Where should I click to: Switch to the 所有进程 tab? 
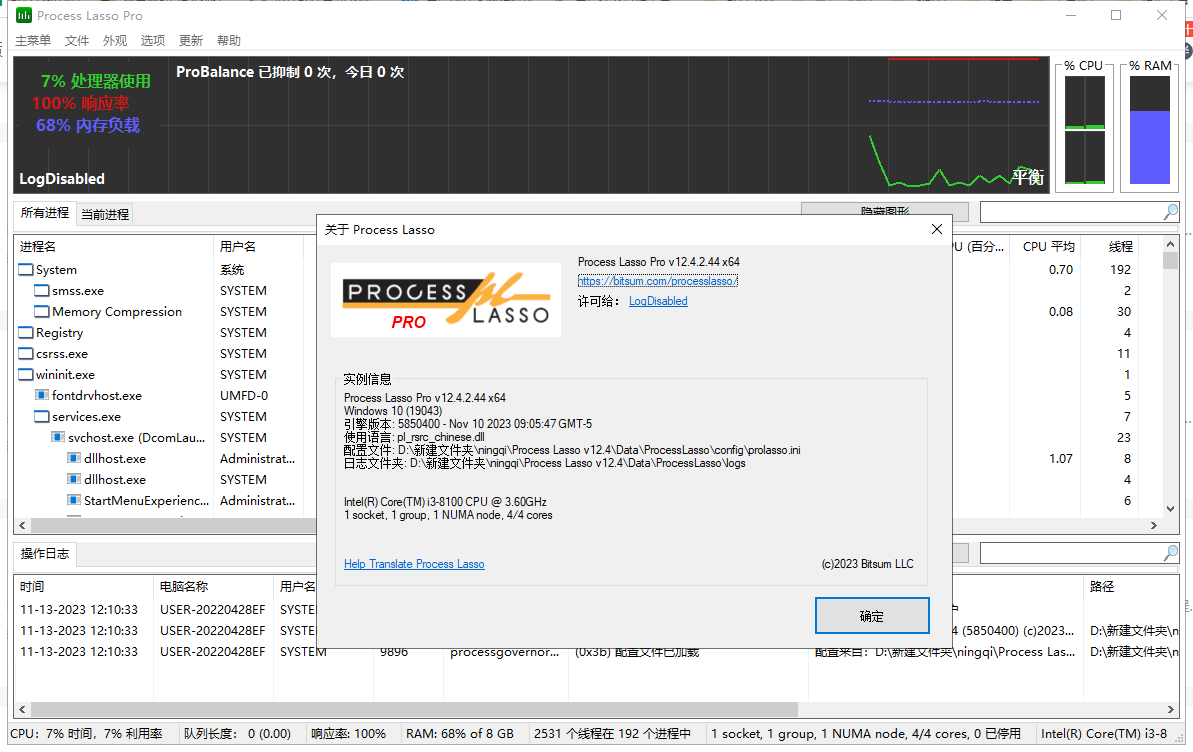click(x=45, y=213)
